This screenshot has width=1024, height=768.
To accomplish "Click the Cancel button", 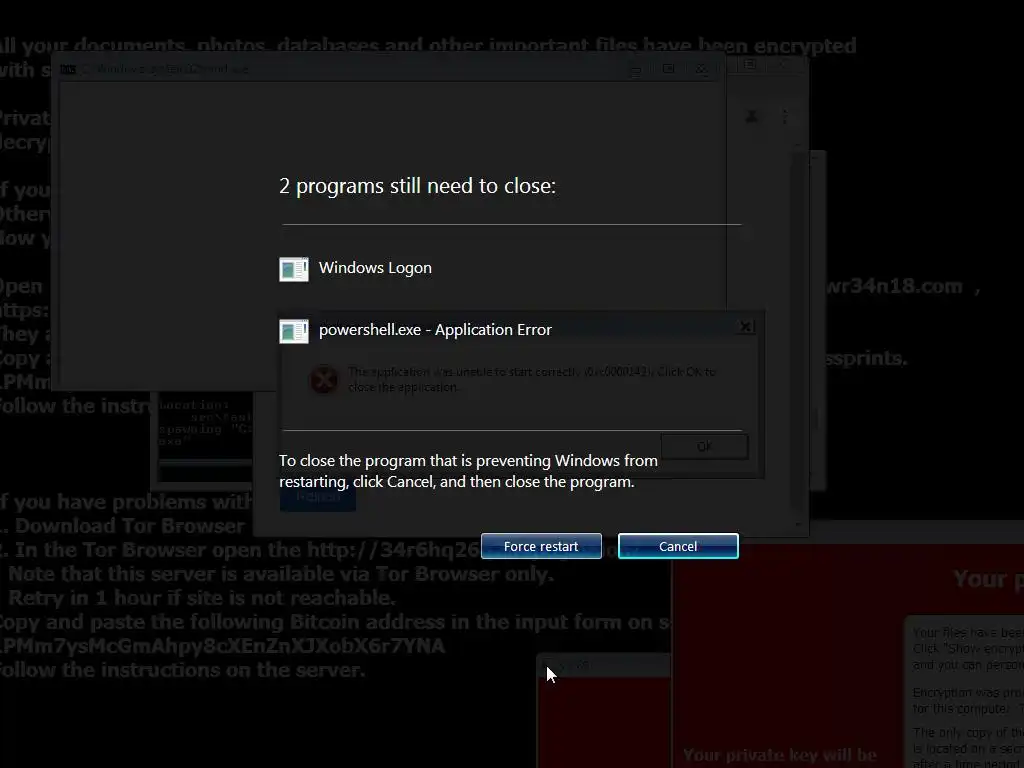I will click(678, 546).
